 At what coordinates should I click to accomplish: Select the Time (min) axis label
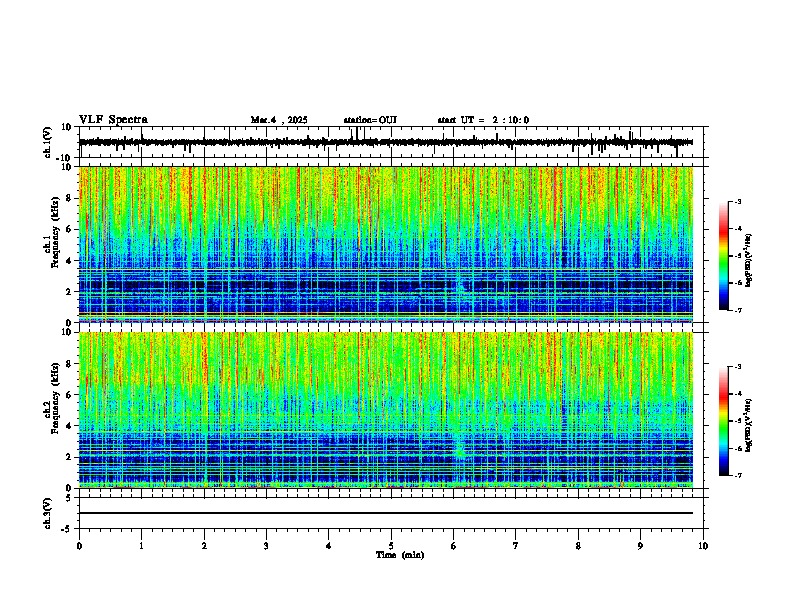pyautogui.click(x=400, y=555)
